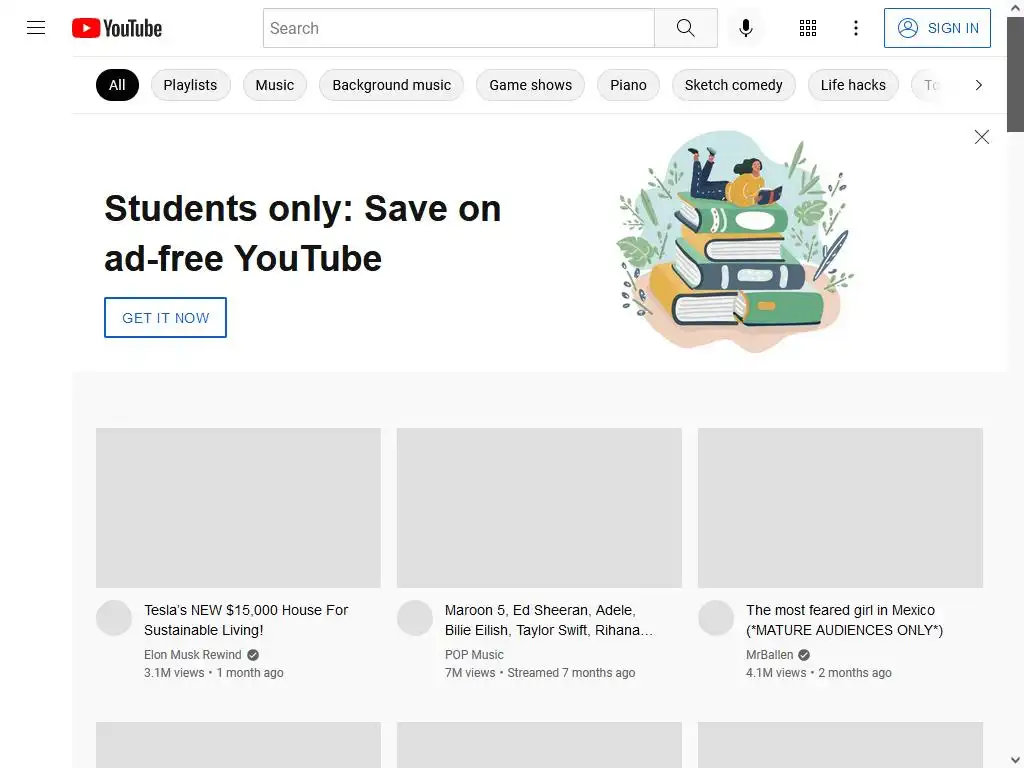Open the POP Music channel name
Screen dimensions: 1024x768
point(474,655)
